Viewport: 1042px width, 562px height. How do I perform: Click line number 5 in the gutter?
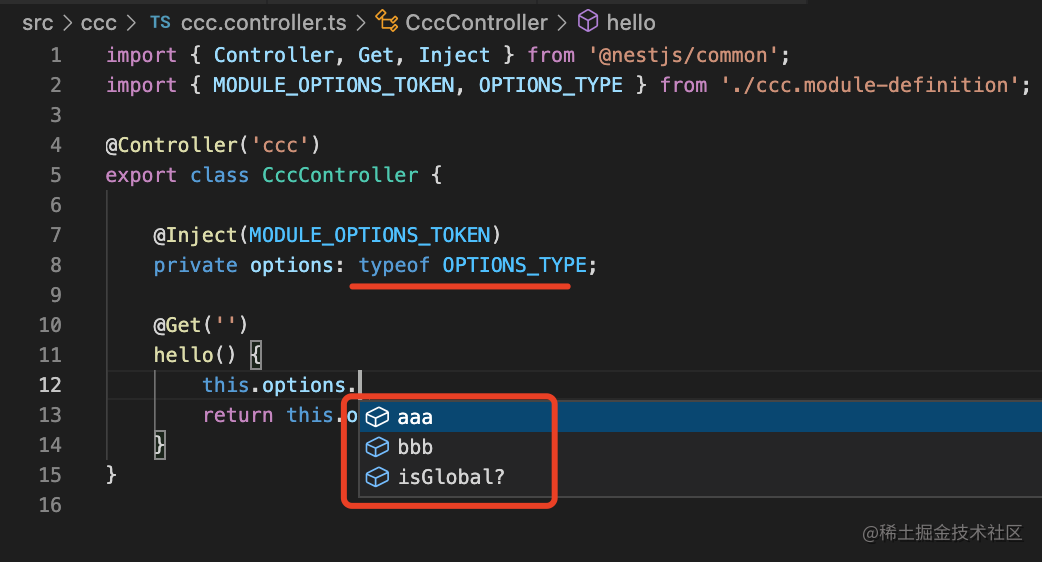coord(55,175)
